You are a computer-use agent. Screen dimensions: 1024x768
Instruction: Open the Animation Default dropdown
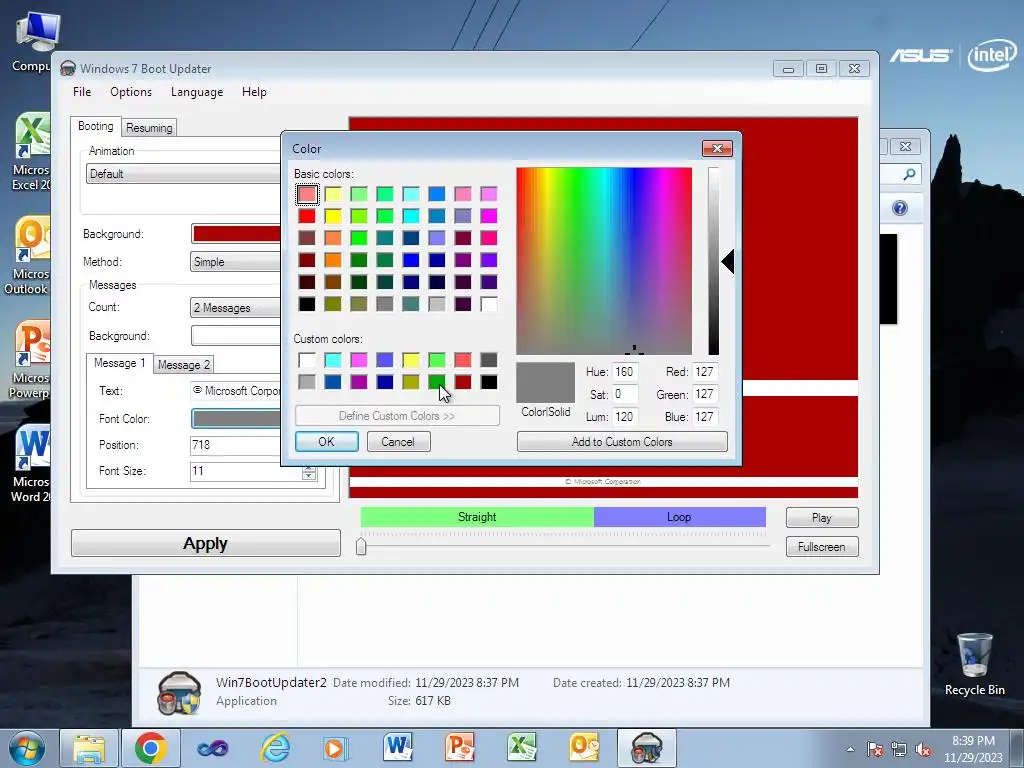(x=184, y=174)
